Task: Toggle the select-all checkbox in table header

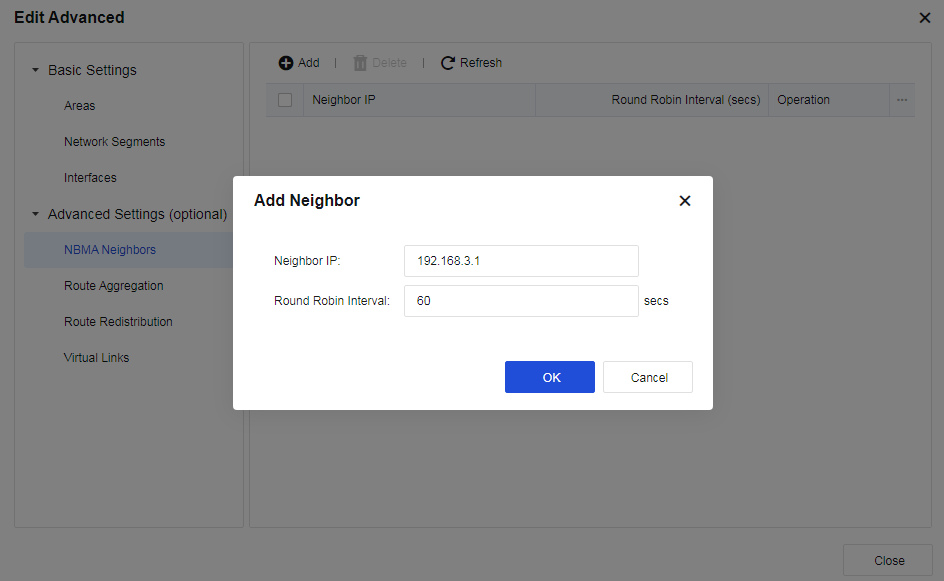Action: 285,100
